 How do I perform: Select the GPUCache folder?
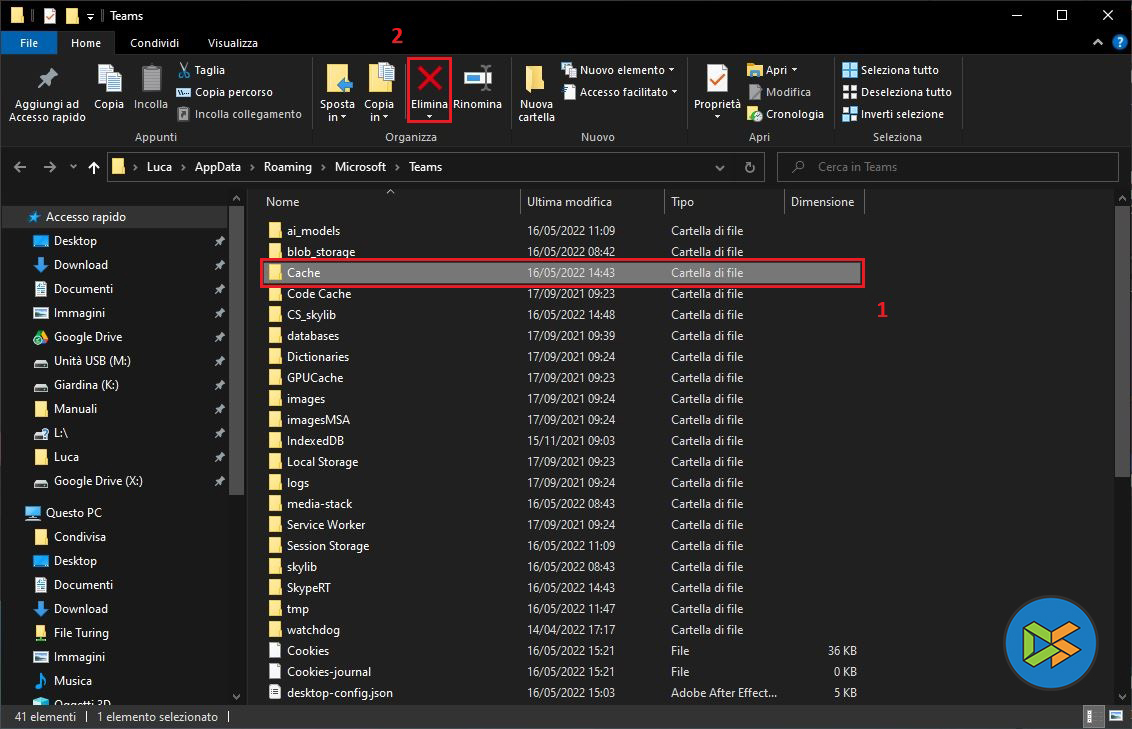pyautogui.click(x=315, y=378)
